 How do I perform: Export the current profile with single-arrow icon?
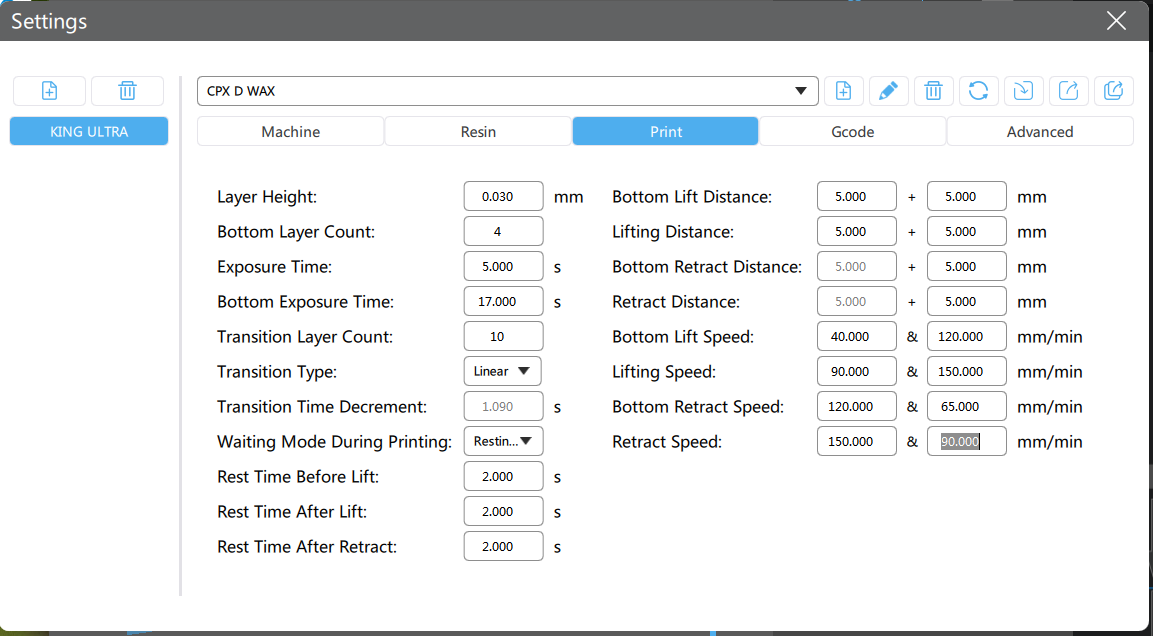(x=1068, y=91)
